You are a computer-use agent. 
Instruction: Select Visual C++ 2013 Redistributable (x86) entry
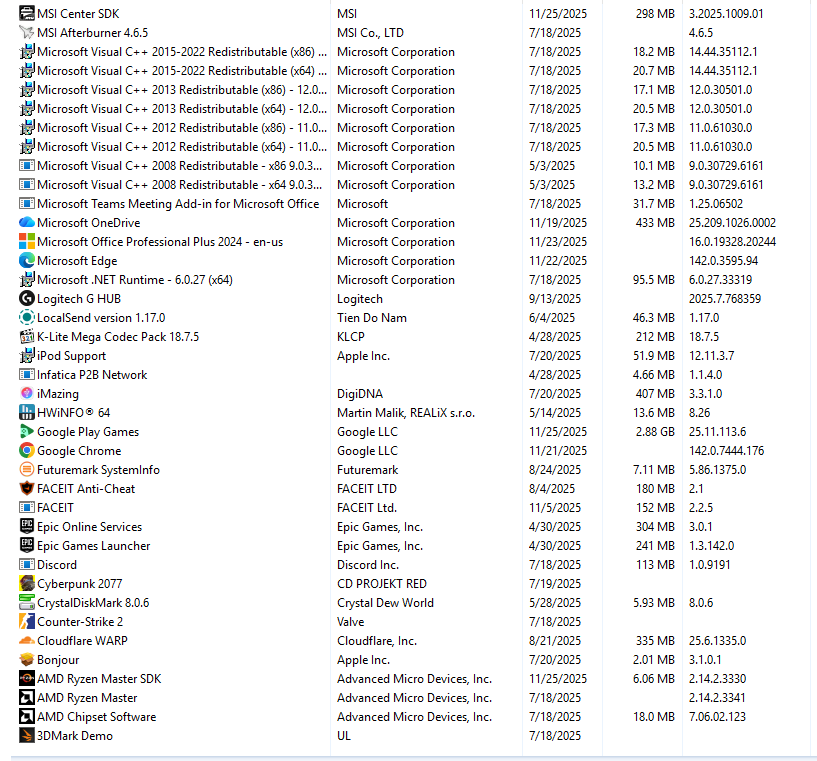[x=182, y=90]
